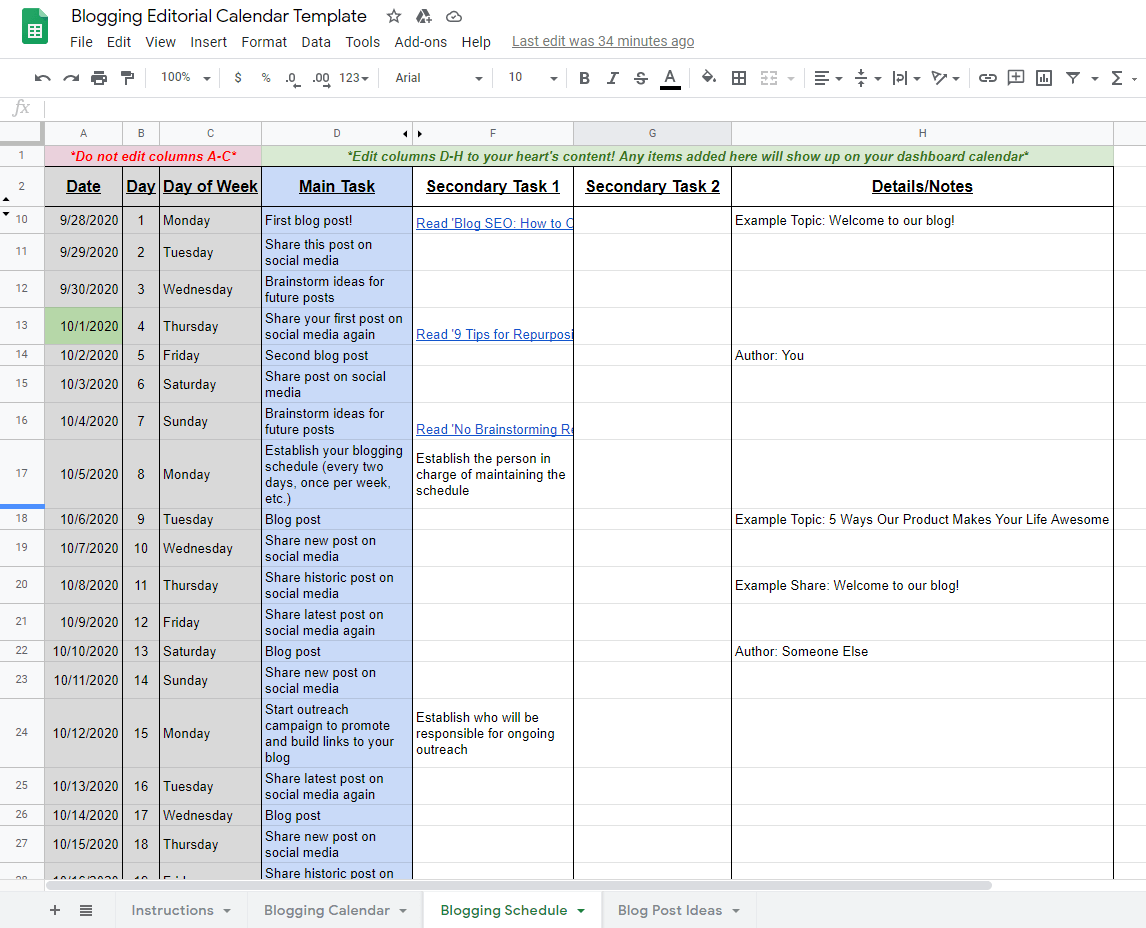Open the Borders tool
The height and width of the screenshot is (928, 1146).
(x=738, y=77)
